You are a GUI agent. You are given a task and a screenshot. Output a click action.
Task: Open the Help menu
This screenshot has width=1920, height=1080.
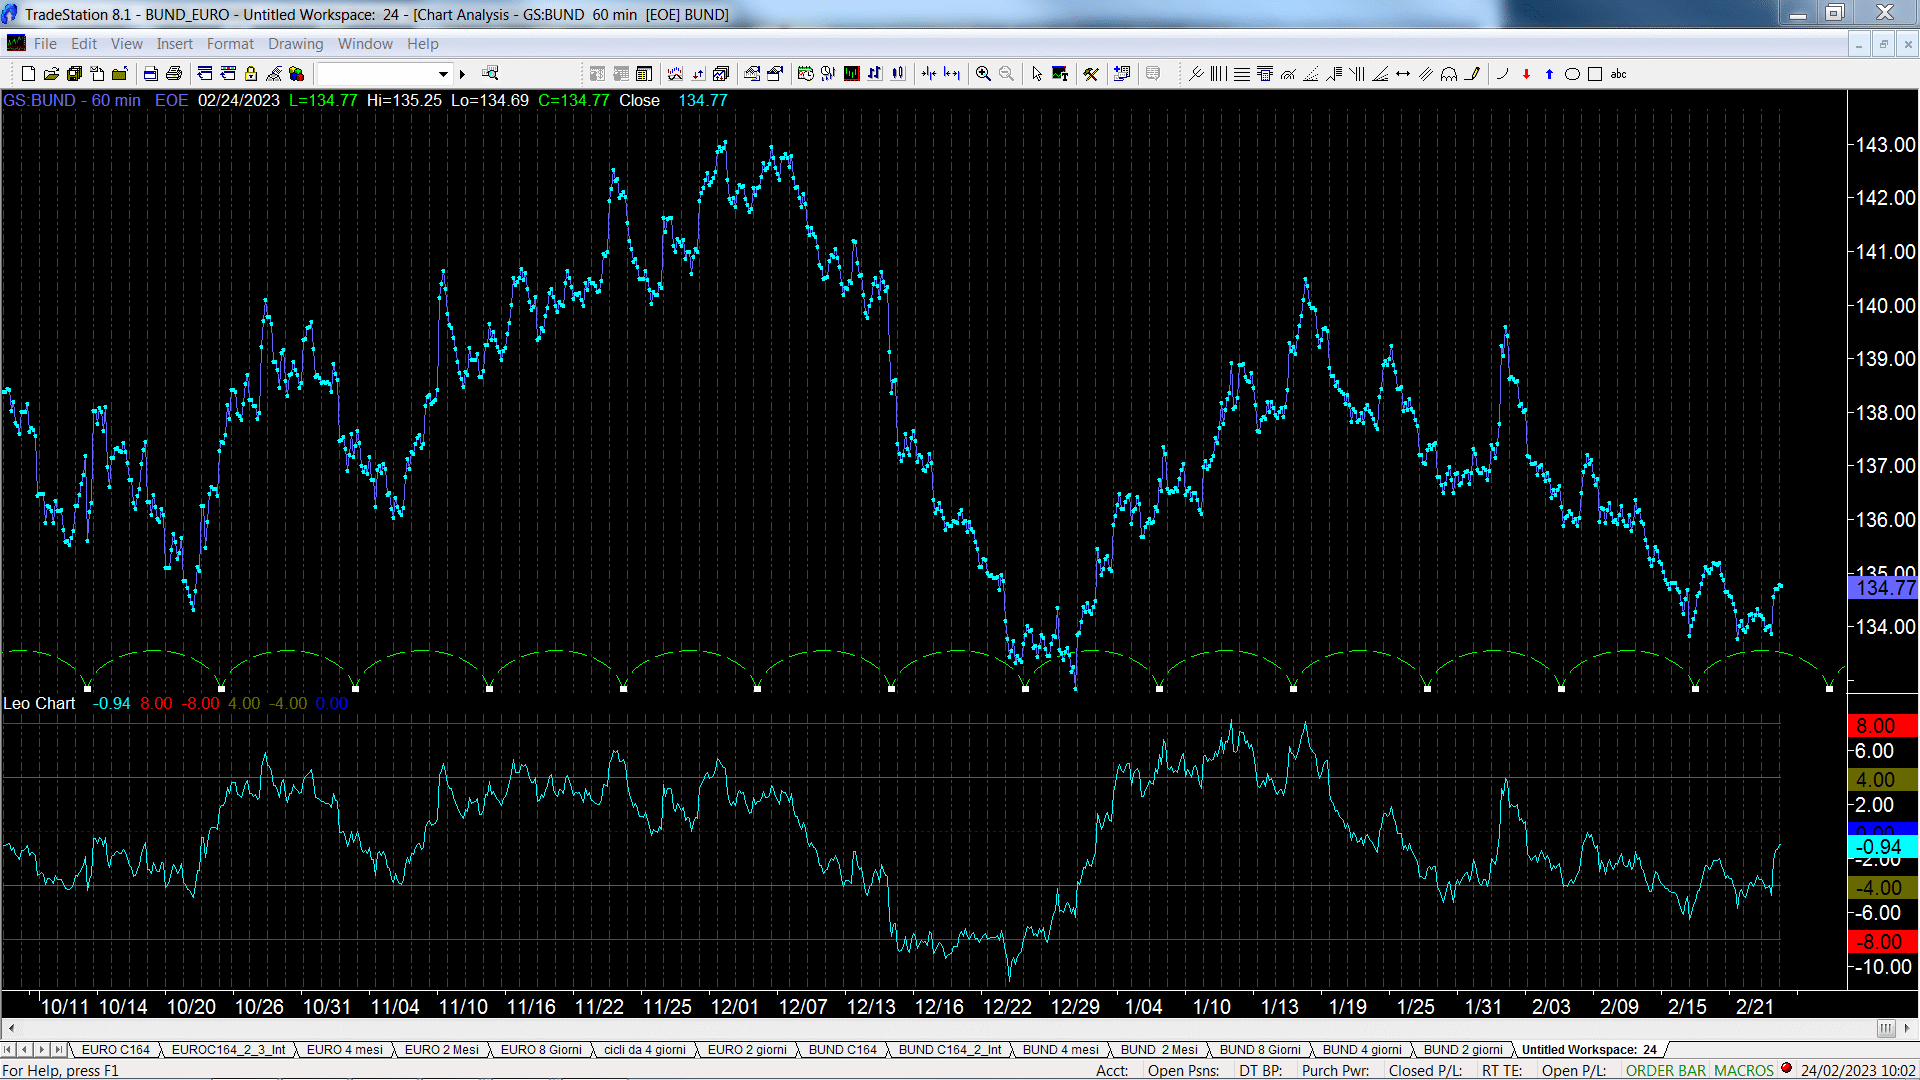point(422,44)
